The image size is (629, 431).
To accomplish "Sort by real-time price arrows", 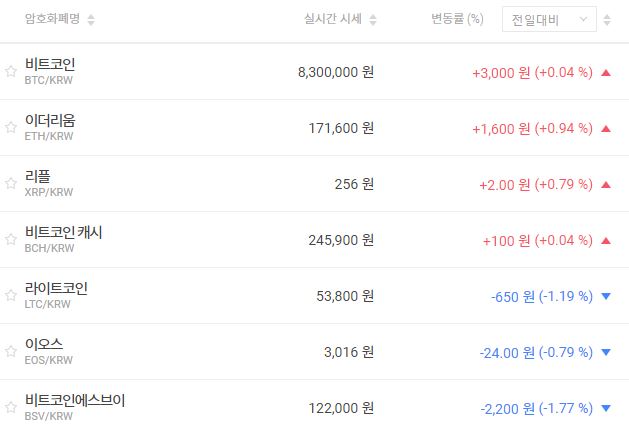I will click(x=373, y=19).
